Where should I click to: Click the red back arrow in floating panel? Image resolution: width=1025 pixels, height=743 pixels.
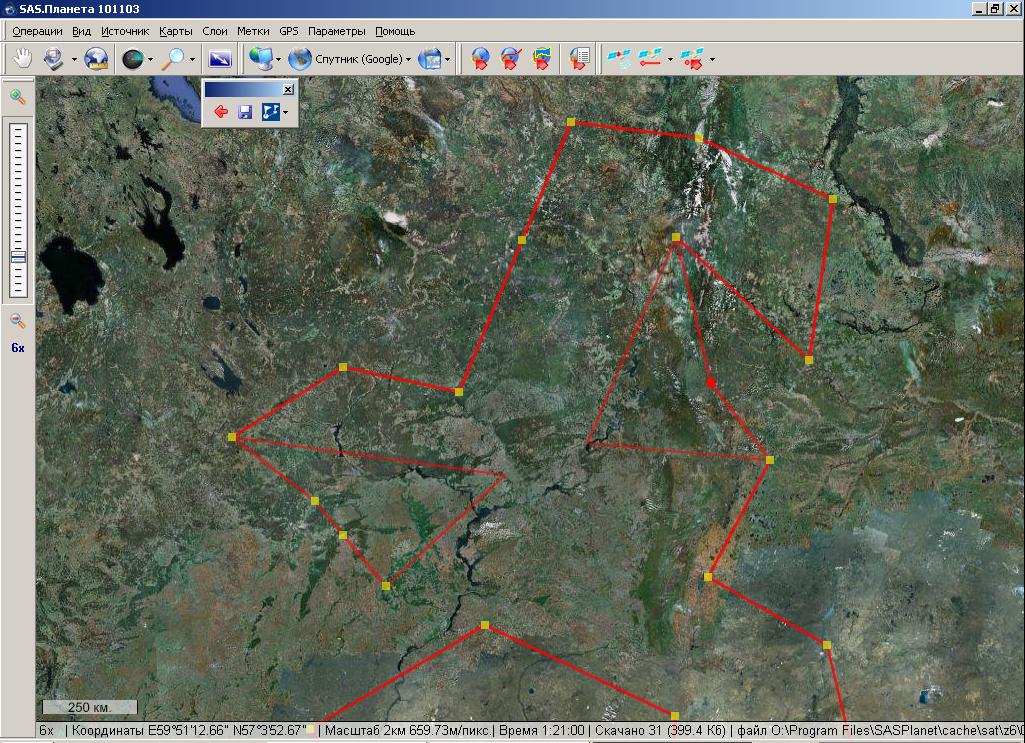[221, 113]
